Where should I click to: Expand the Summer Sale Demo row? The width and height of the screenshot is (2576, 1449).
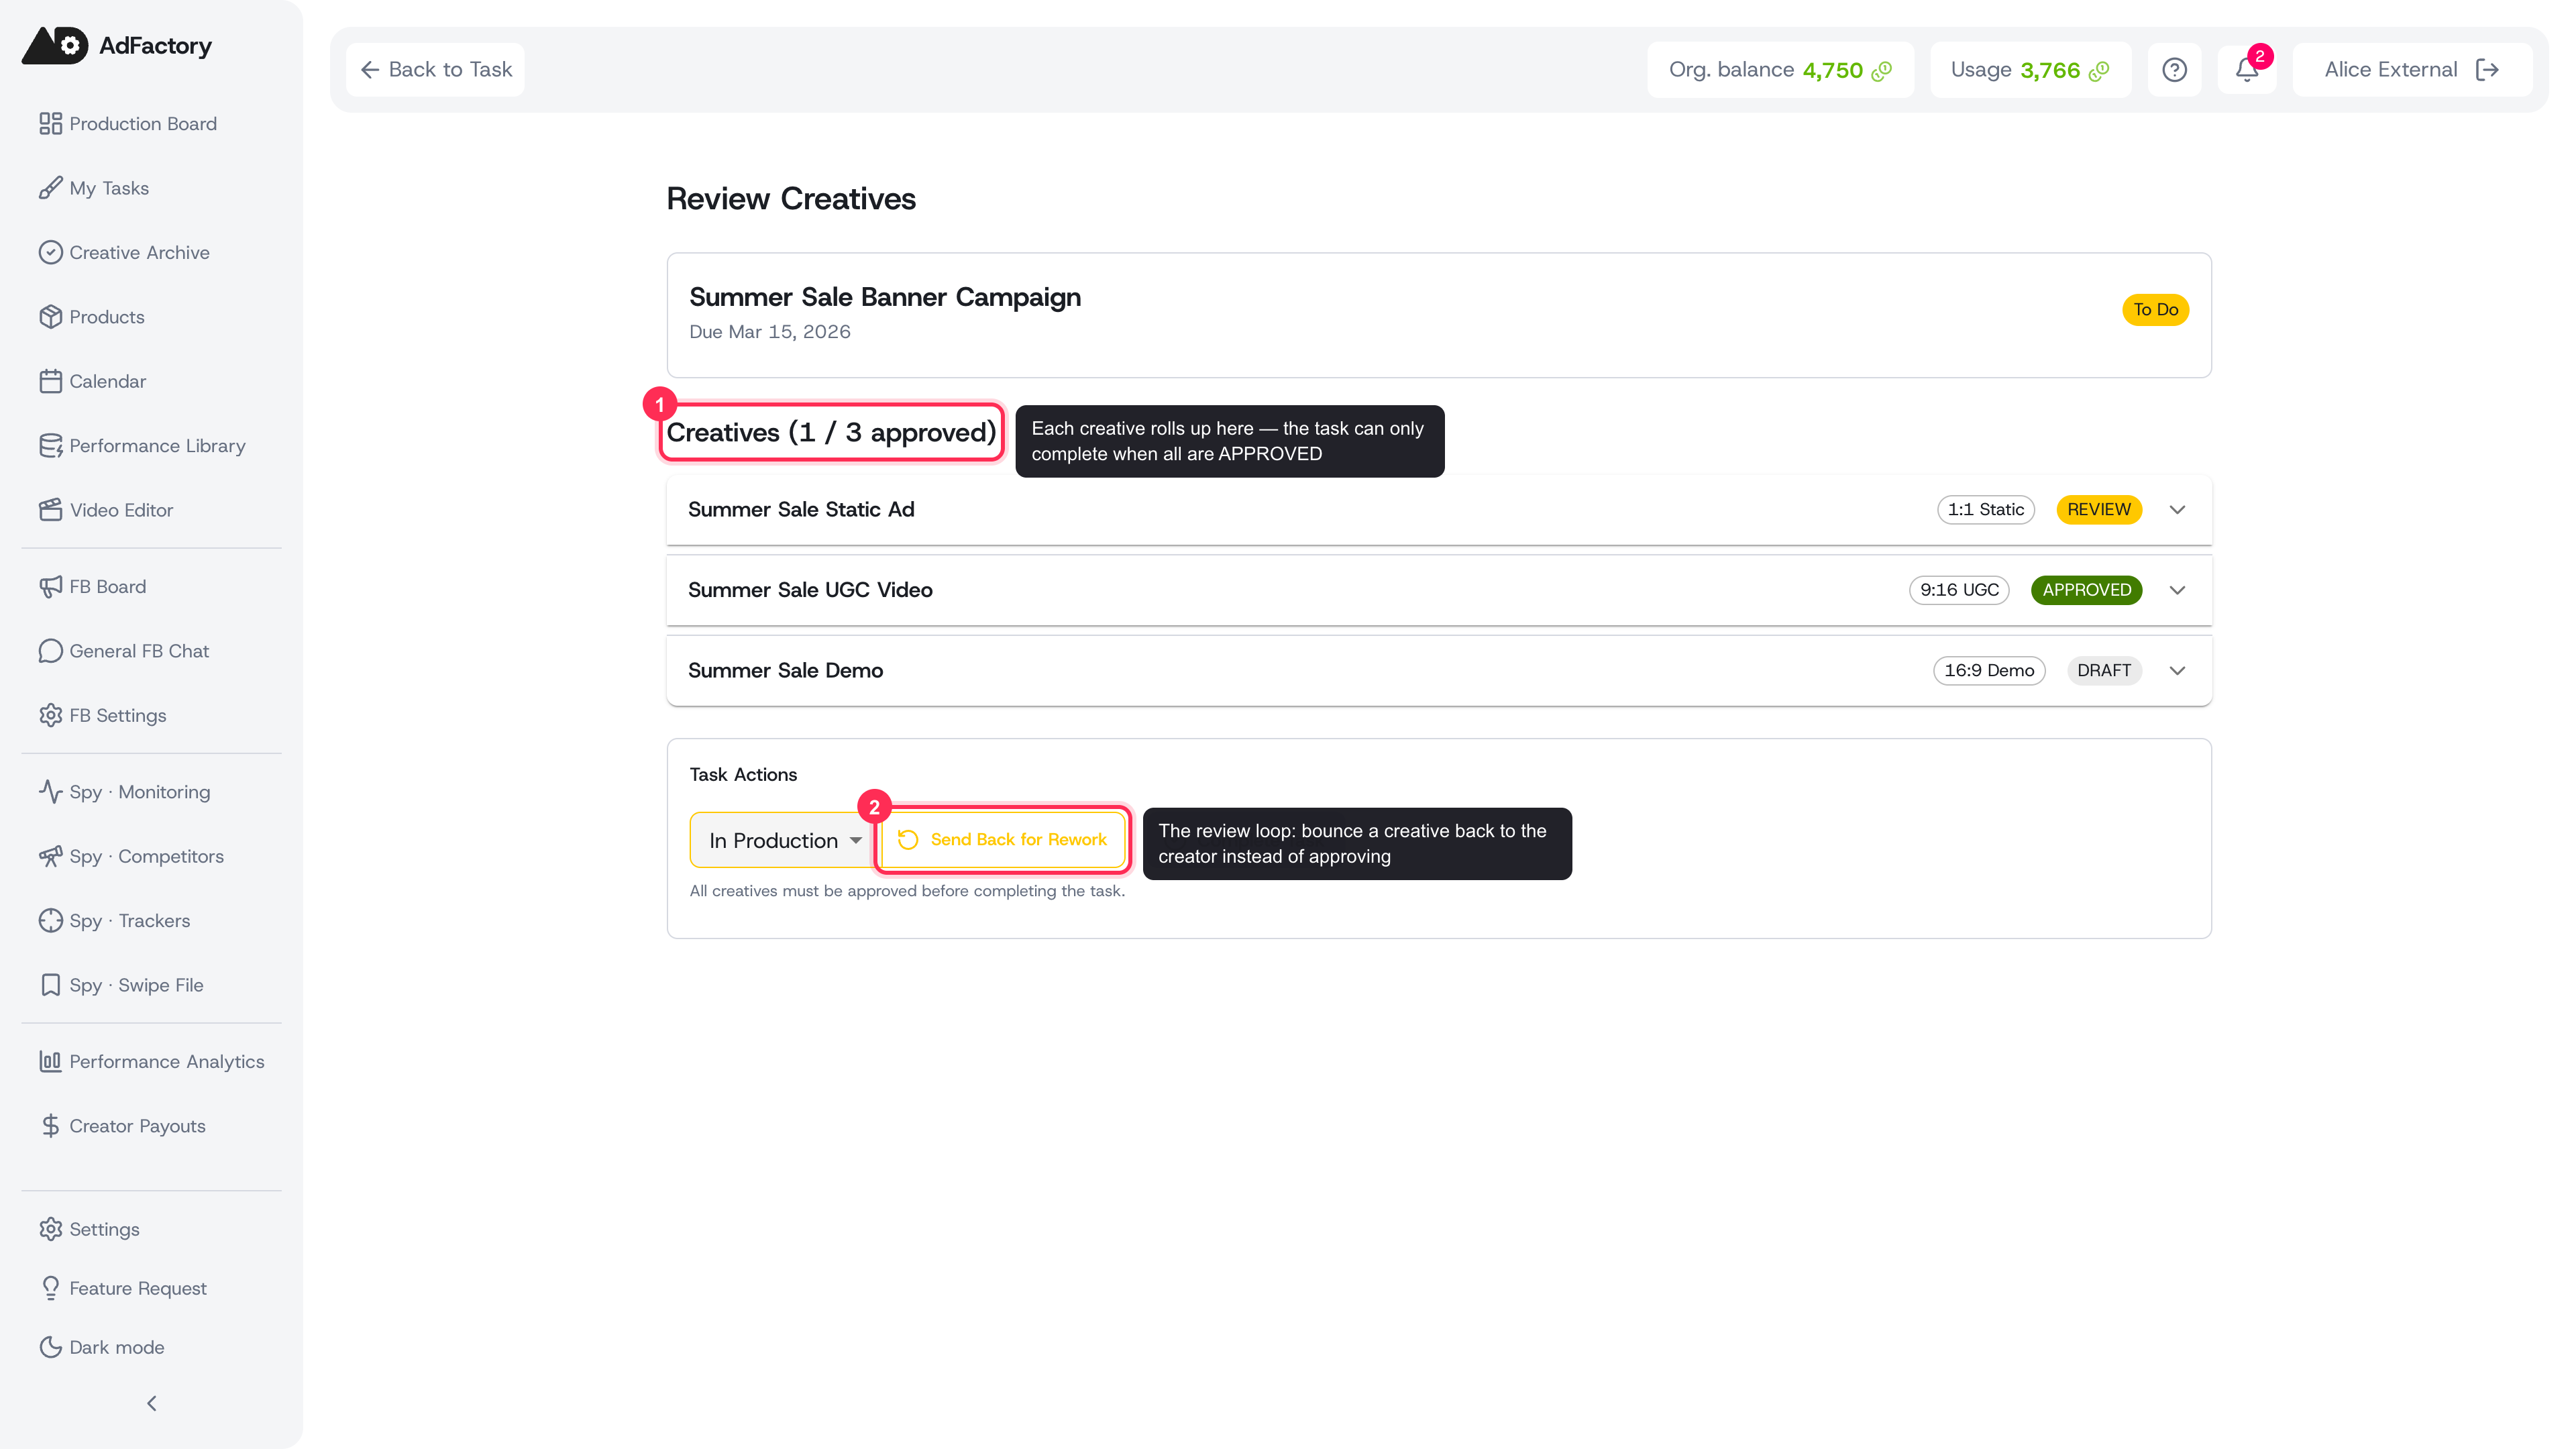coord(2177,671)
